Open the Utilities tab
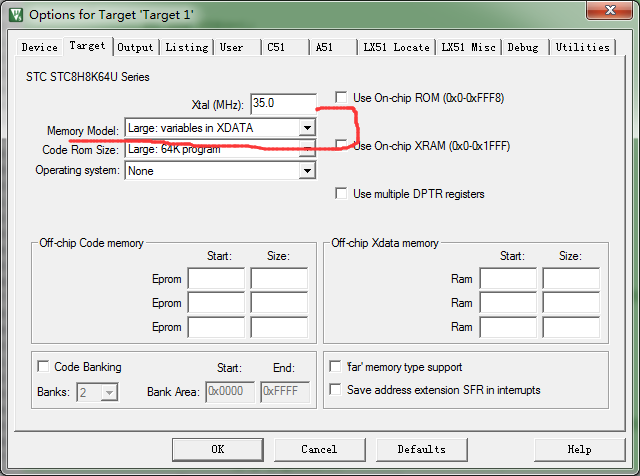Screen dimensions: 640x476 coord(582,47)
